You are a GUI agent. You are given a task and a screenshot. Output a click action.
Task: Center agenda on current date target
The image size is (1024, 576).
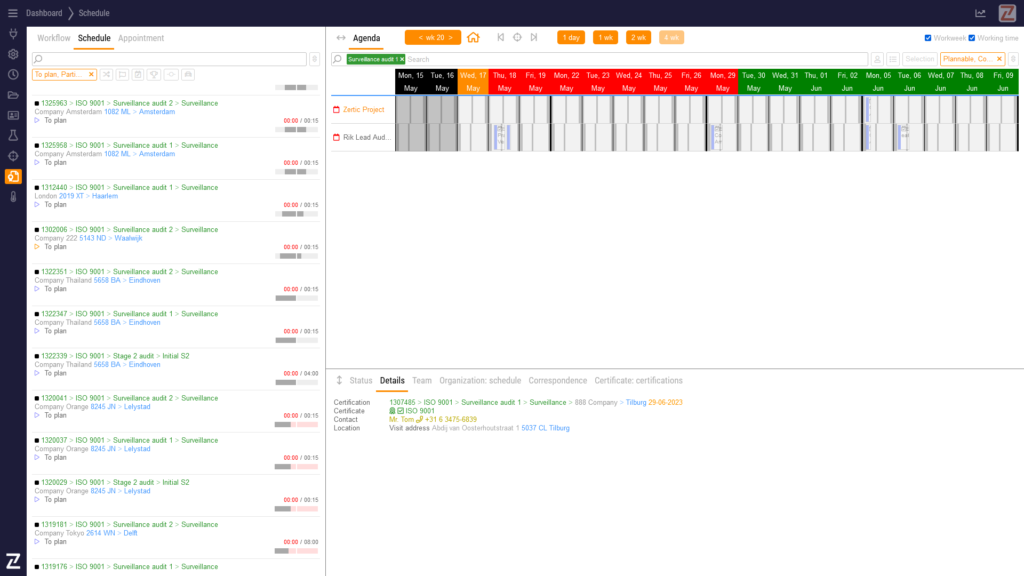[517, 38]
